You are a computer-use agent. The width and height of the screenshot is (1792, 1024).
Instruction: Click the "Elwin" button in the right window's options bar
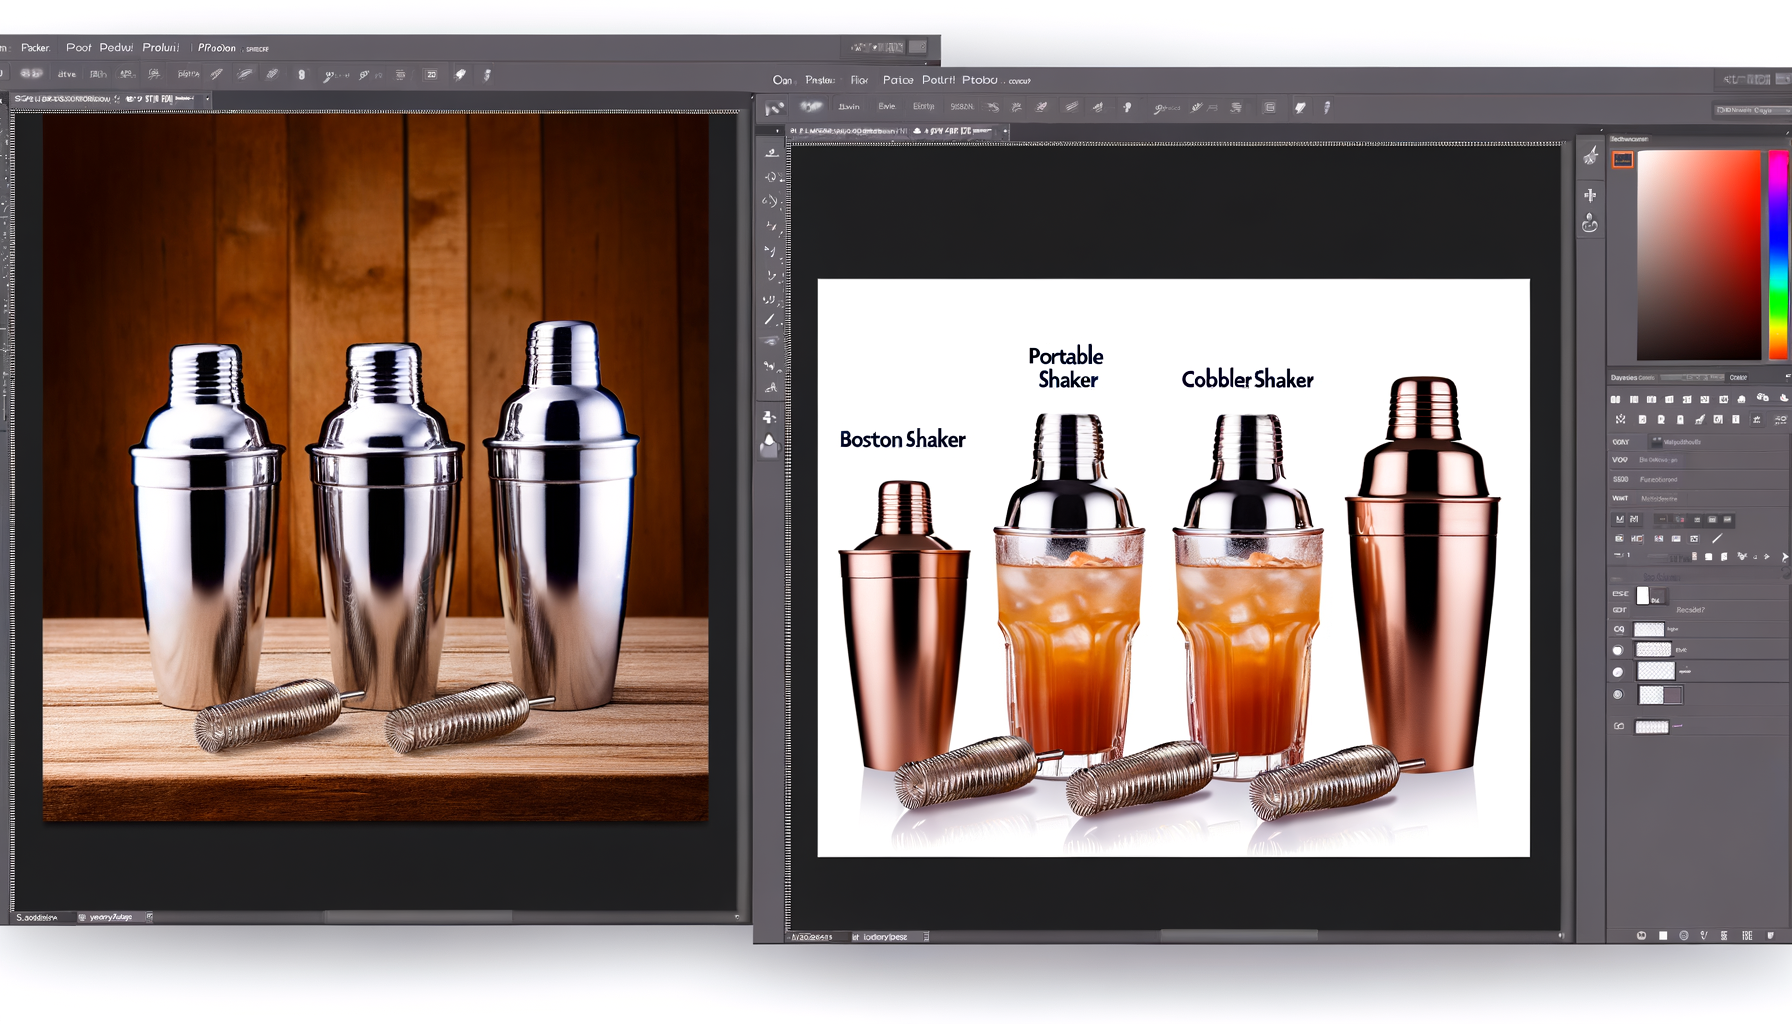[x=849, y=107]
